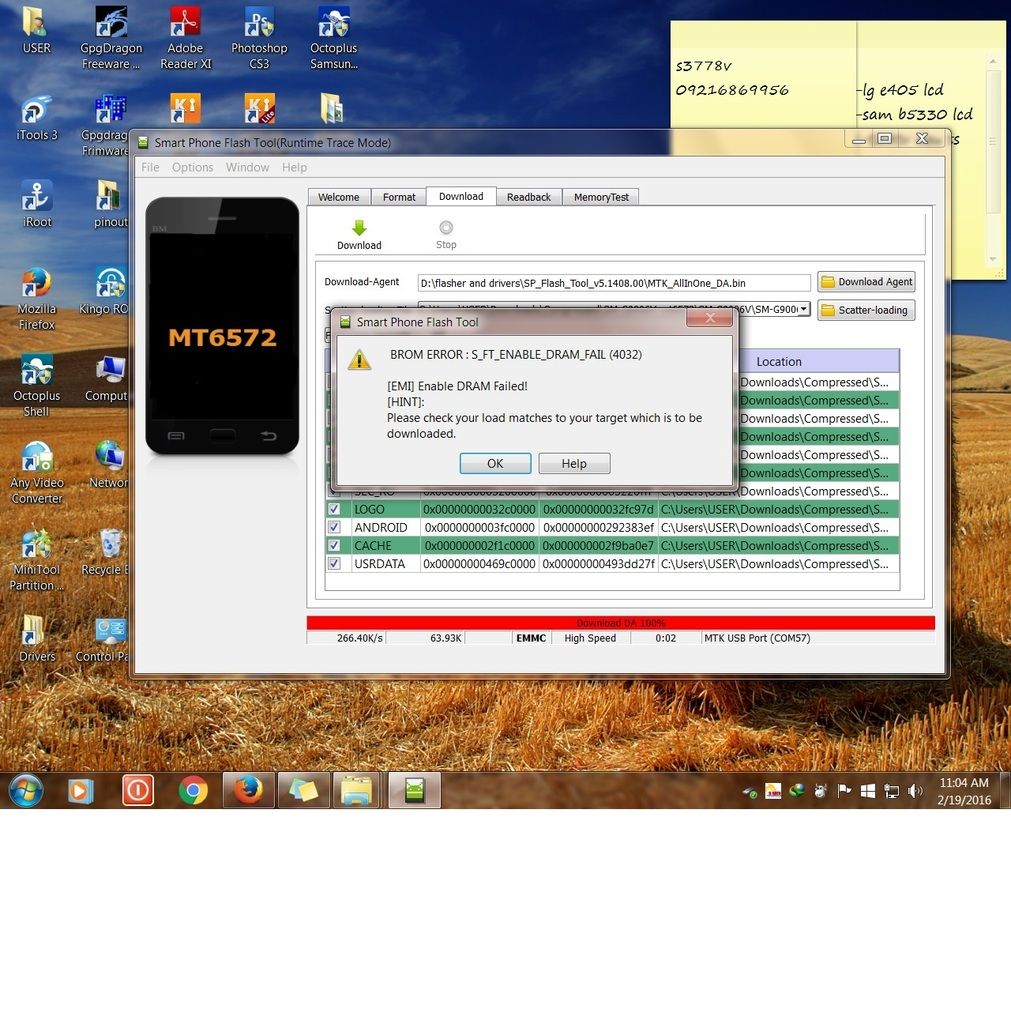
Task: Toggle the ANDROID partition checkbox
Action: (334, 528)
